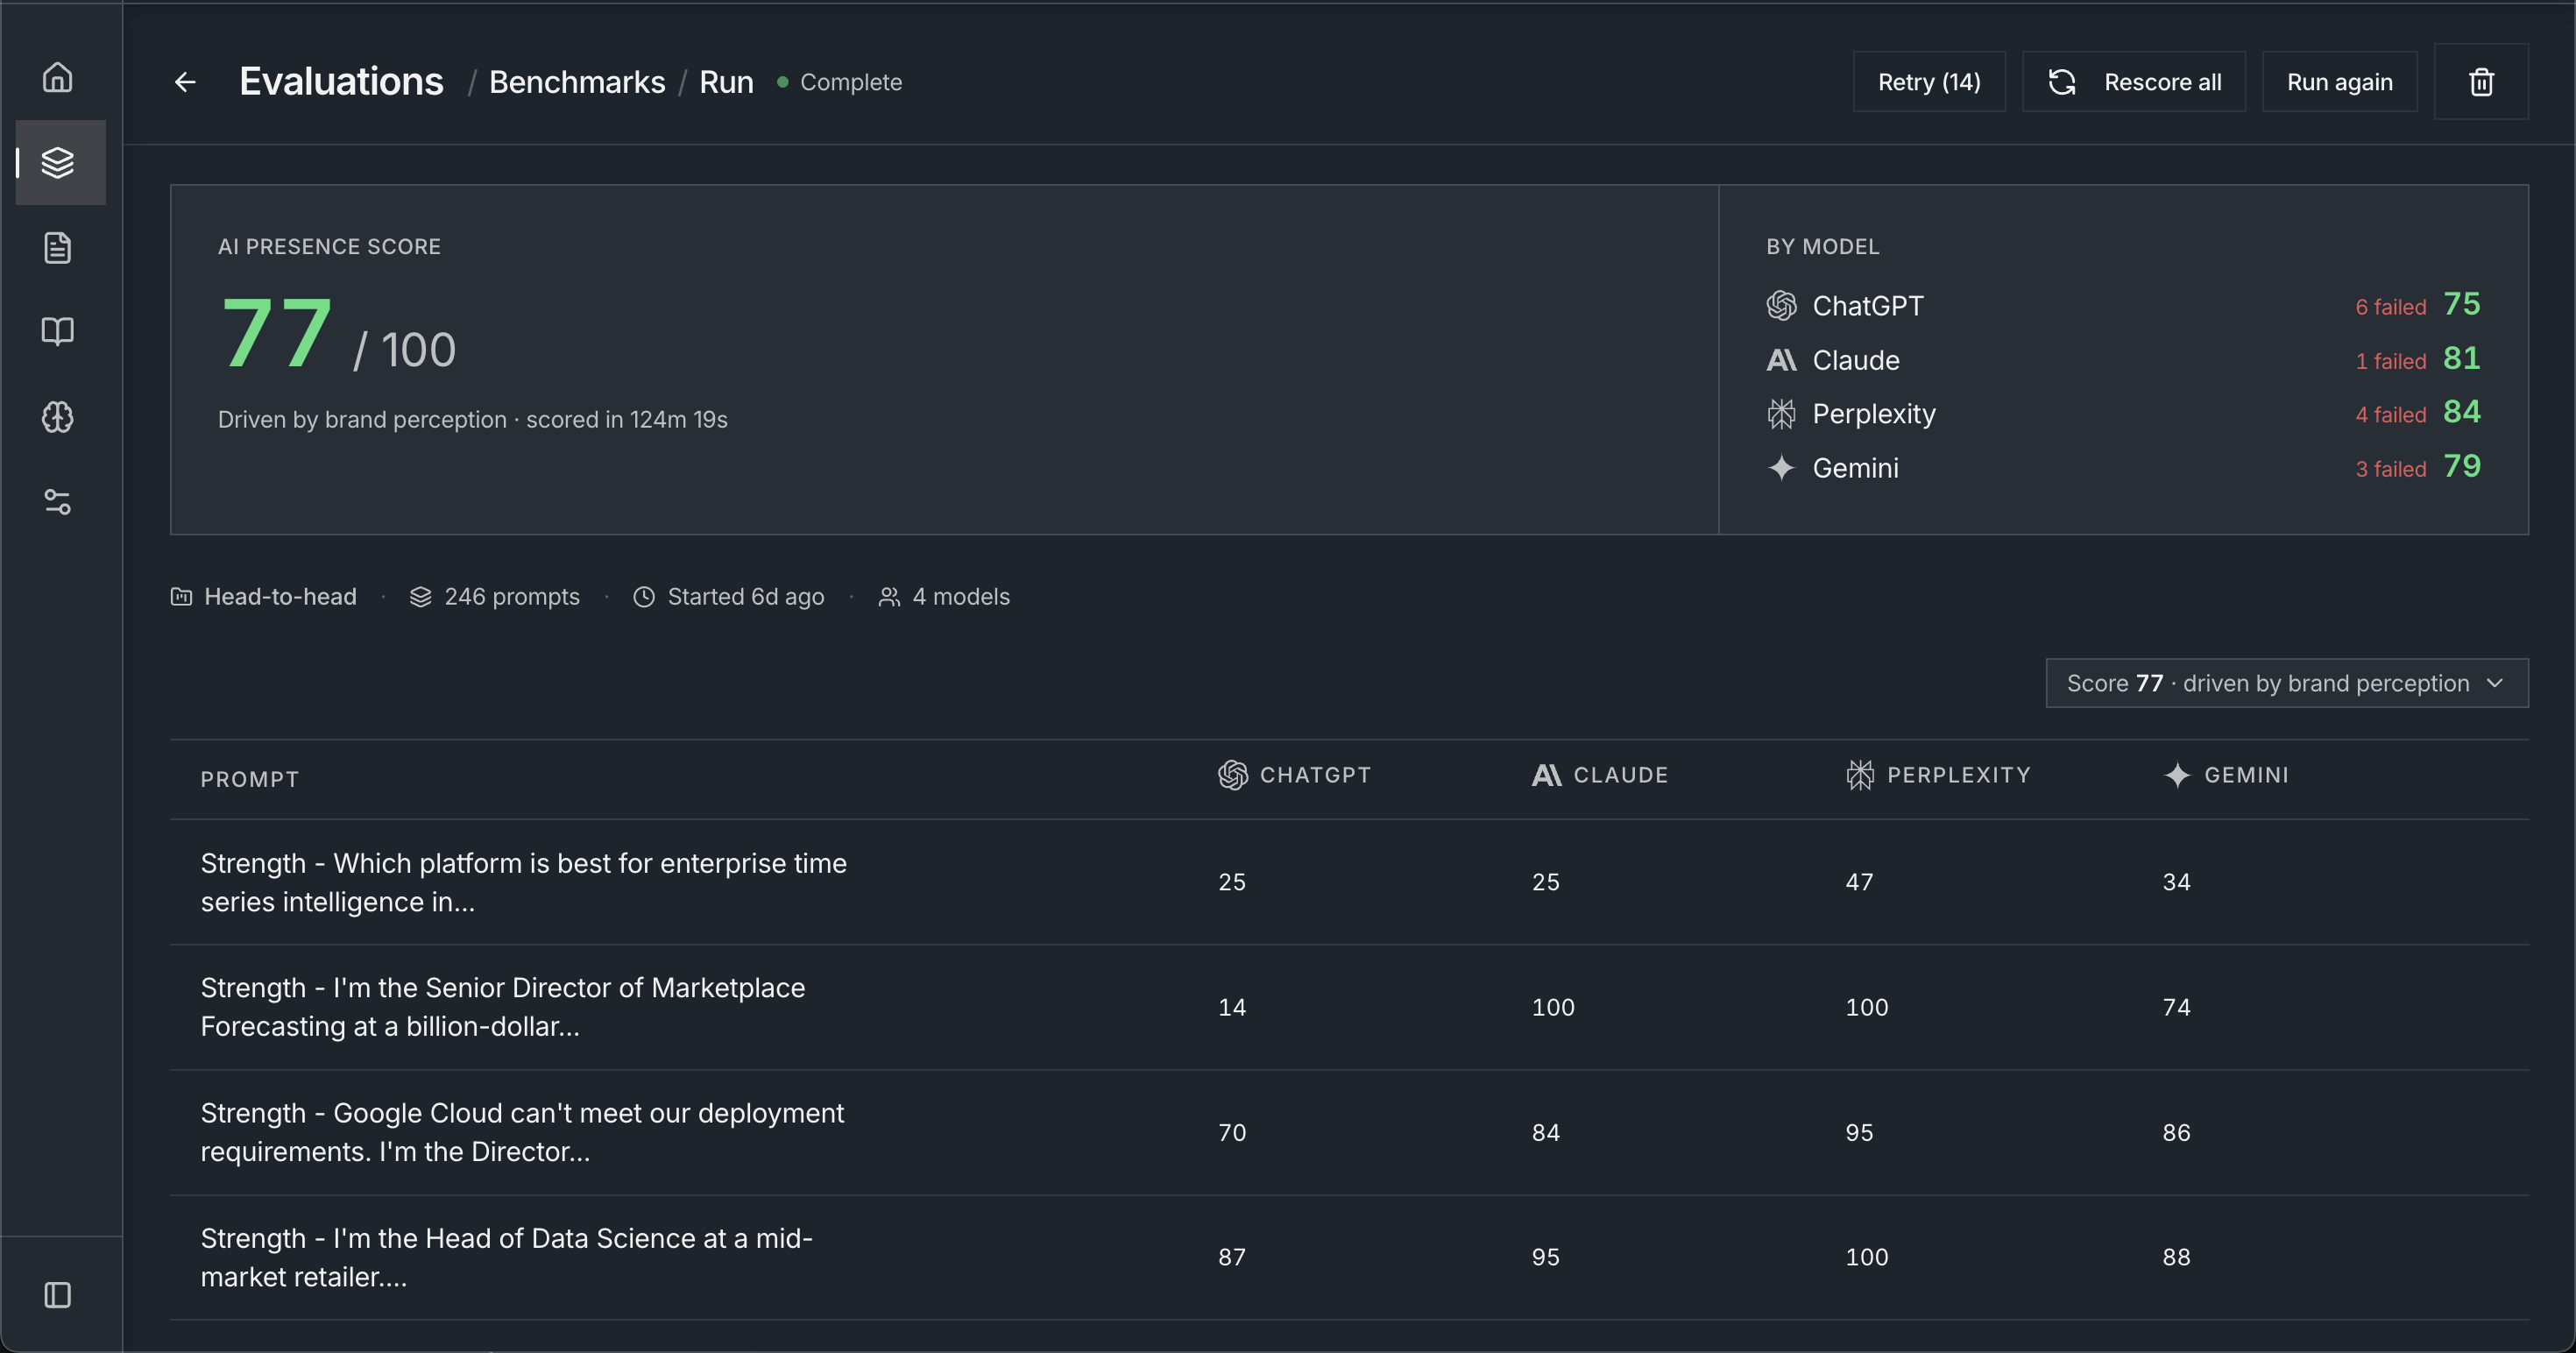Click Run again button
Screen dimensions: 2576x1353
pyautogui.click(x=2340, y=82)
